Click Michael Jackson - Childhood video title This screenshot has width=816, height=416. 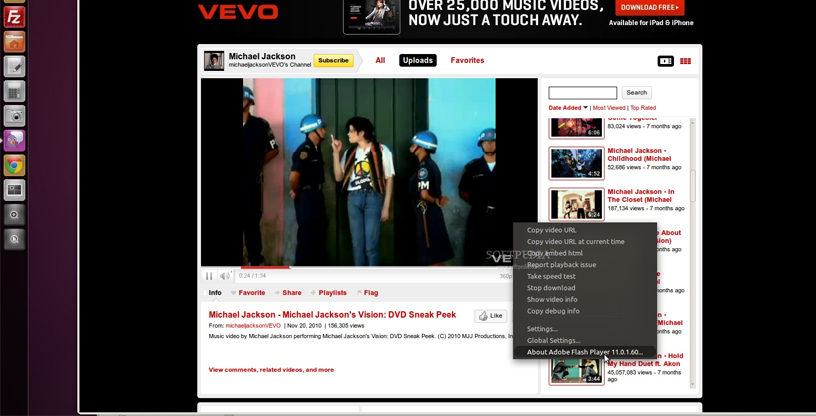pos(639,155)
